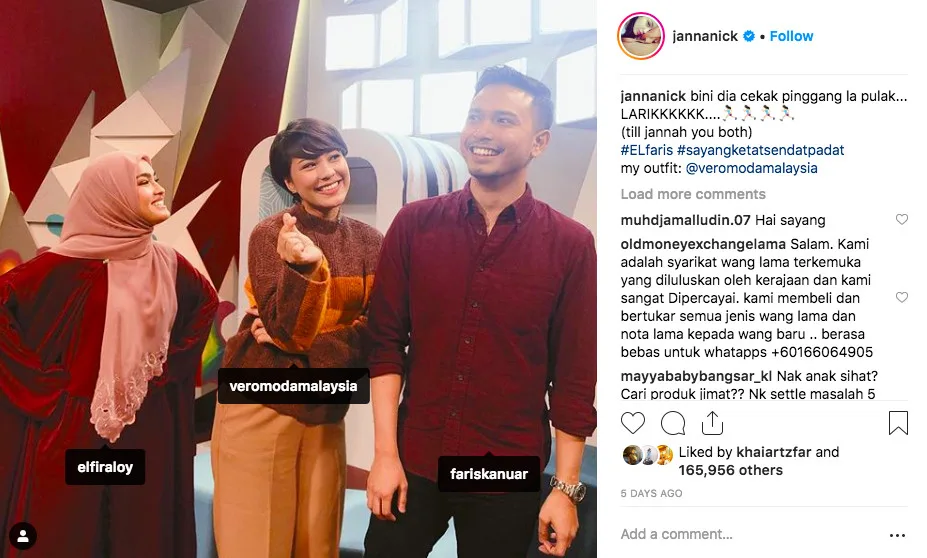Follow the jannanick account
The width and height of the screenshot is (927, 558).
(791, 36)
